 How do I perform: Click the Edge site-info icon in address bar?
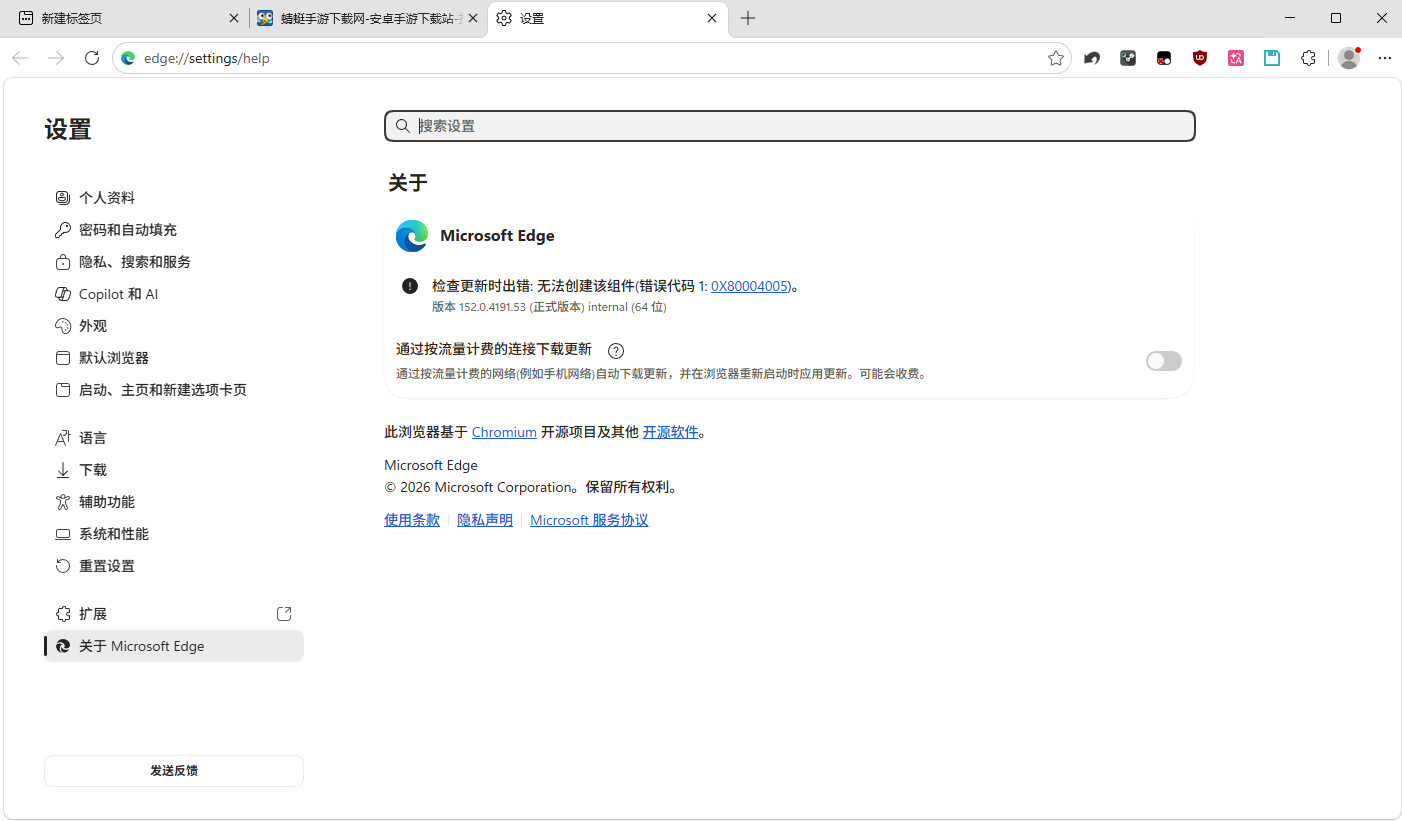click(x=128, y=58)
